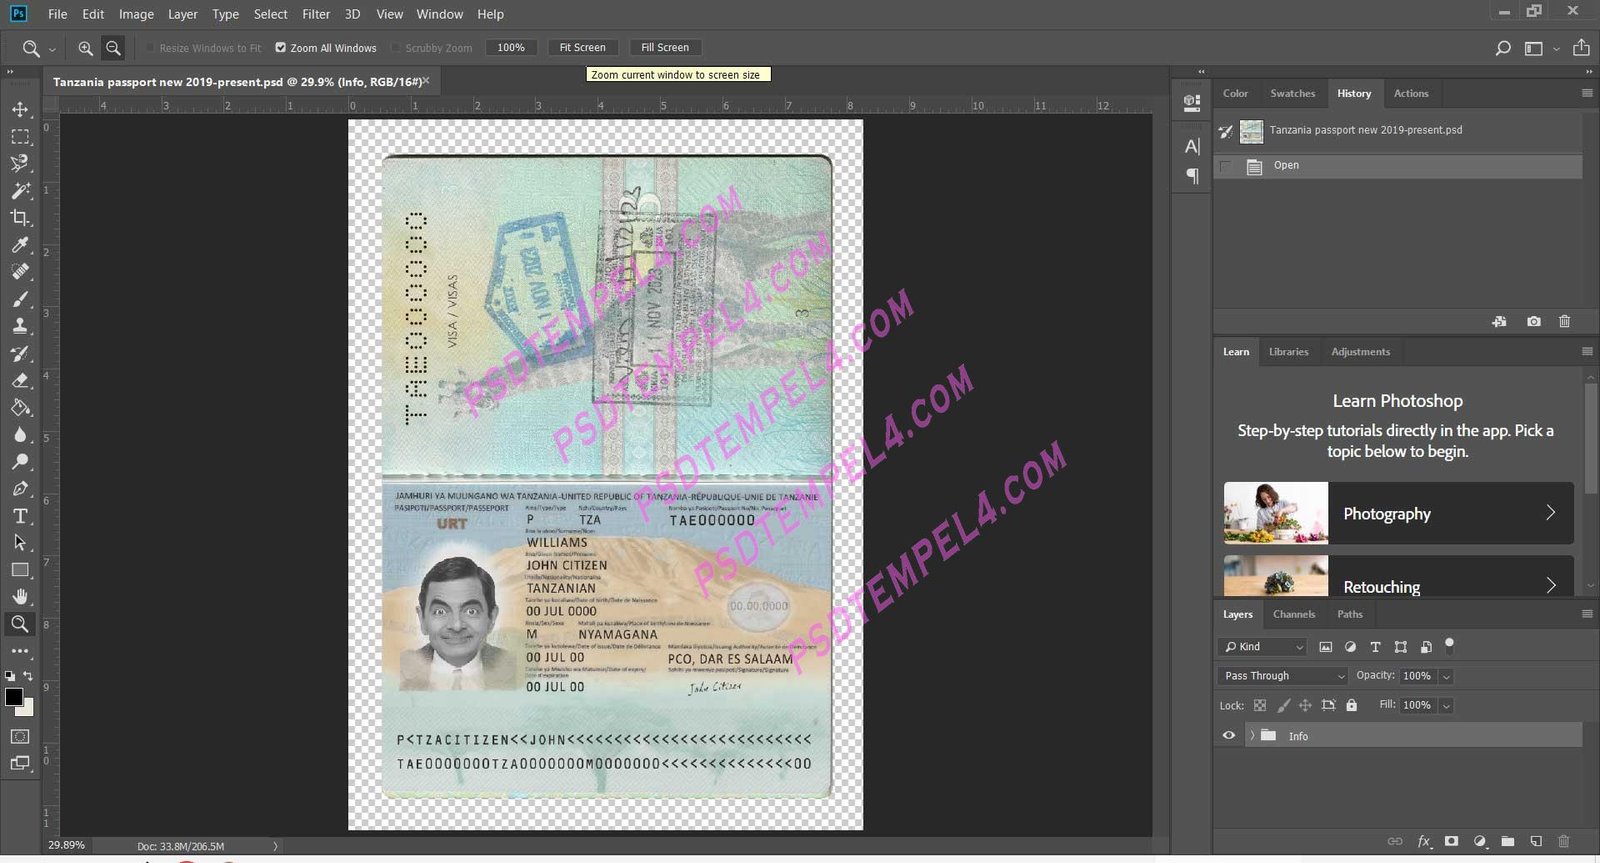Open the Search icon in options bar
Image resolution: width=1600 pixels, height=863 pixels.
point(1502,48)
